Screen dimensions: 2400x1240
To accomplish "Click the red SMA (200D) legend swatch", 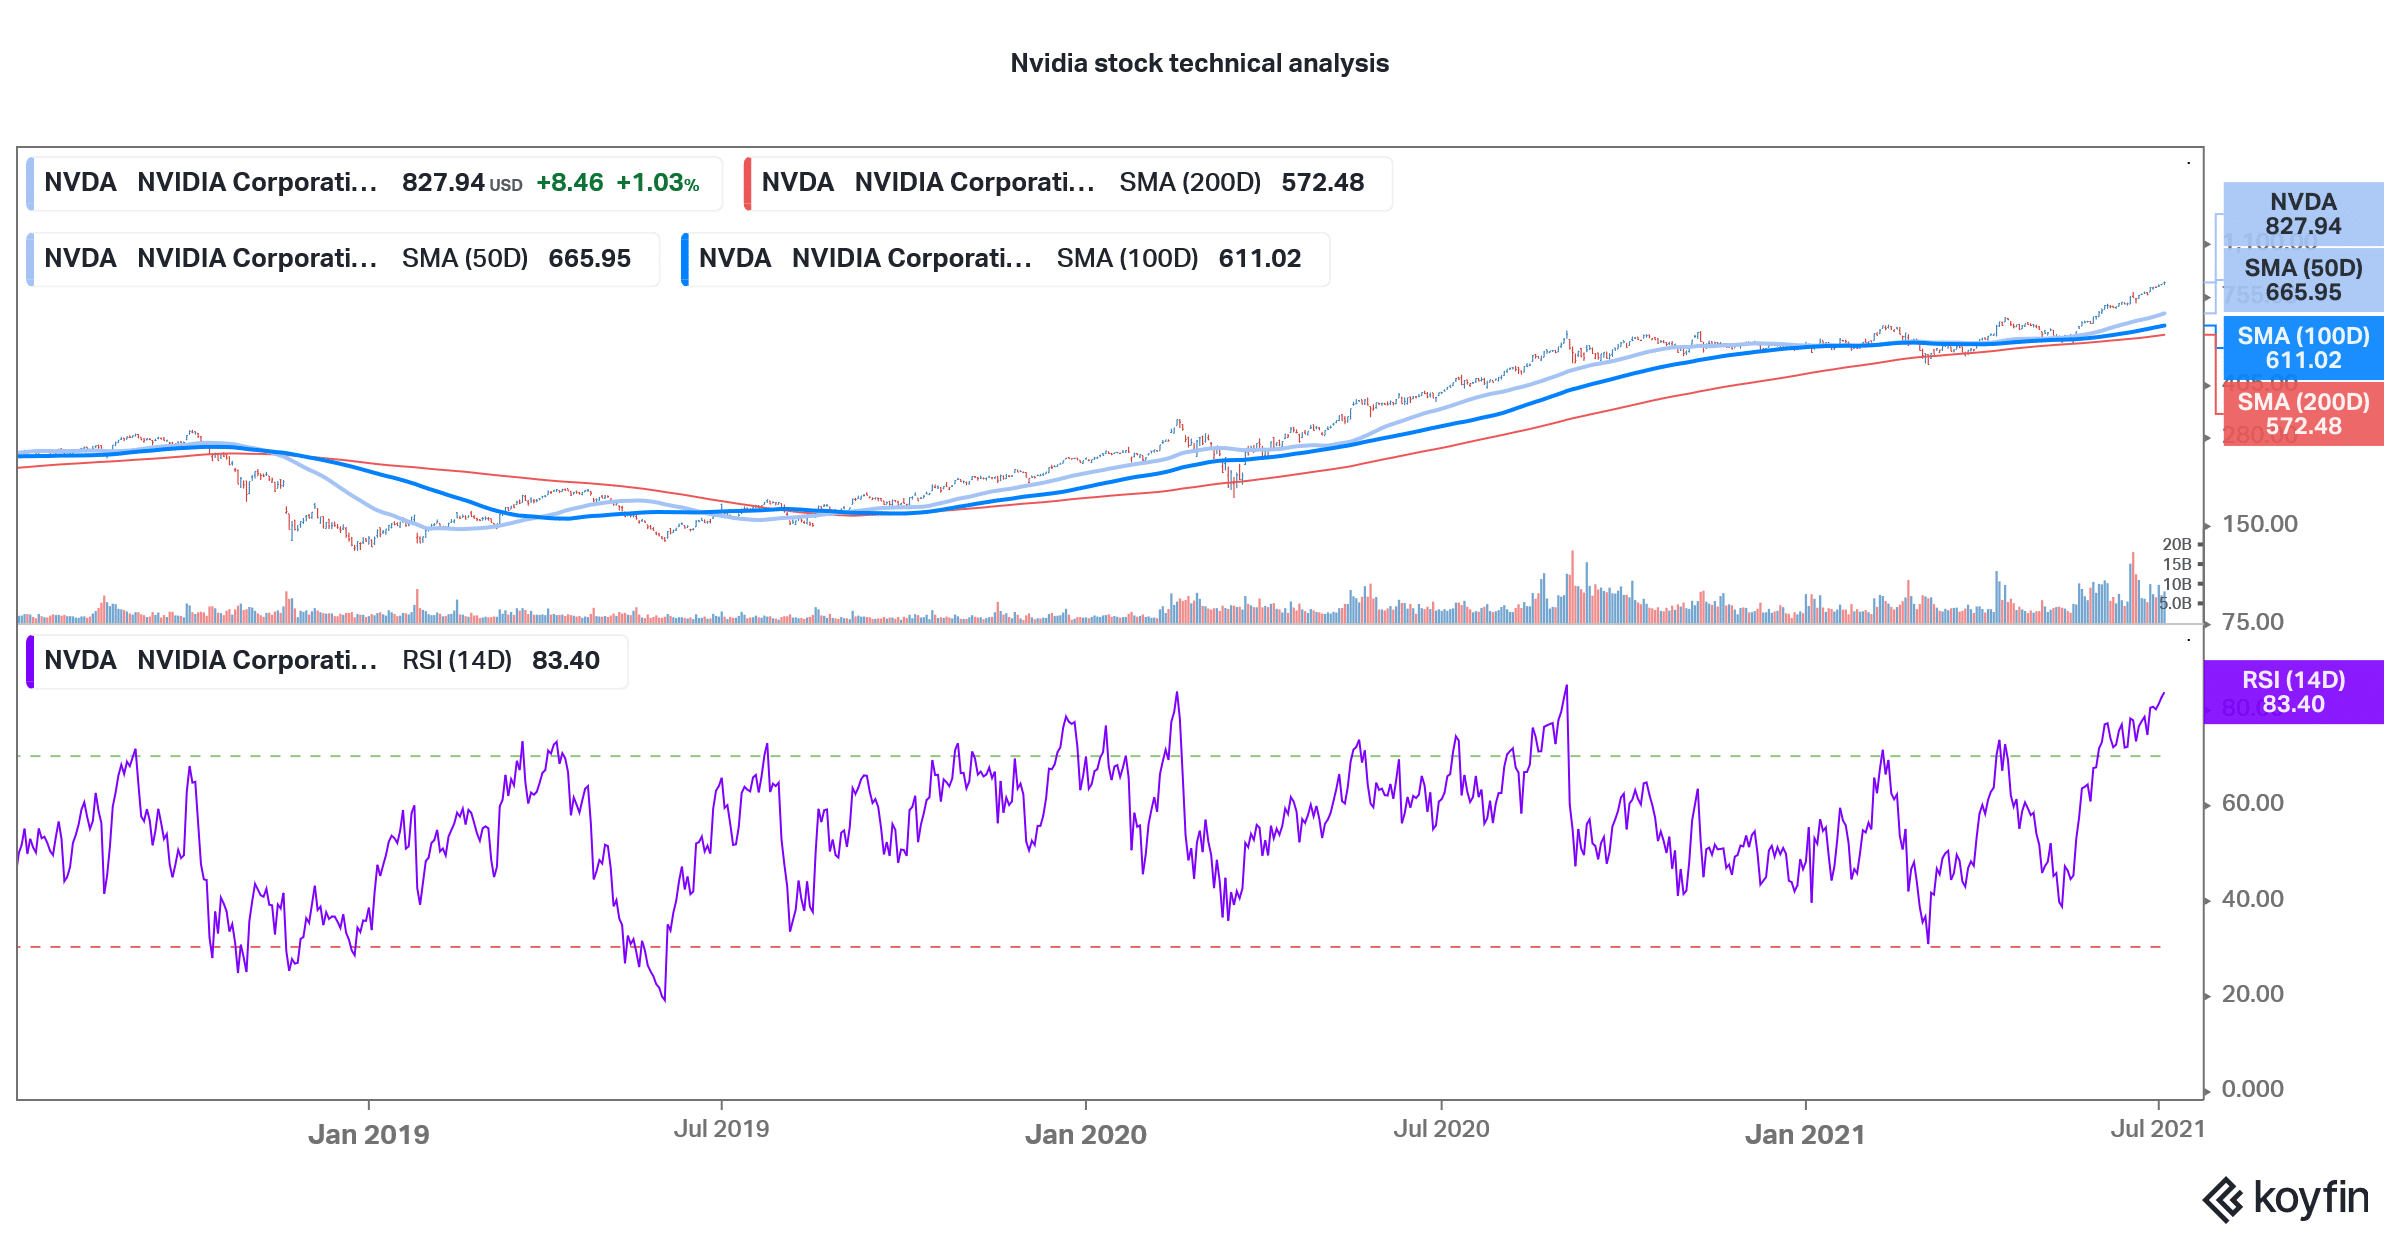I will [748, 183].
